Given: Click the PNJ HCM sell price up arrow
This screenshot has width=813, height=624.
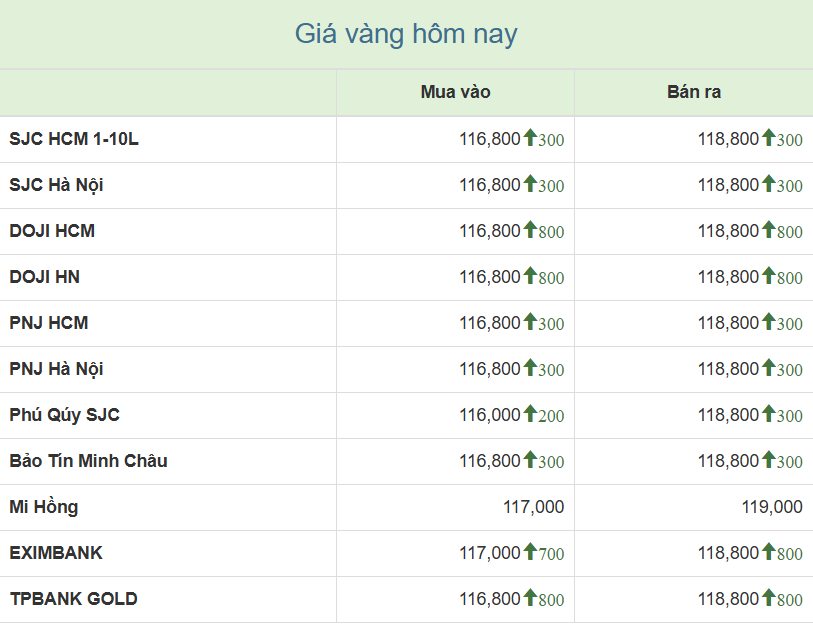Looking at the screenshot, I should click(768, 322).
